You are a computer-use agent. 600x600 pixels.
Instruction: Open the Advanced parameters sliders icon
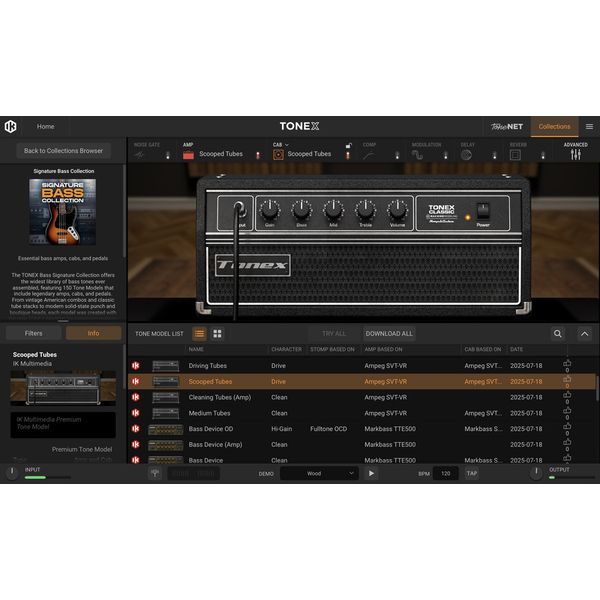576,155
